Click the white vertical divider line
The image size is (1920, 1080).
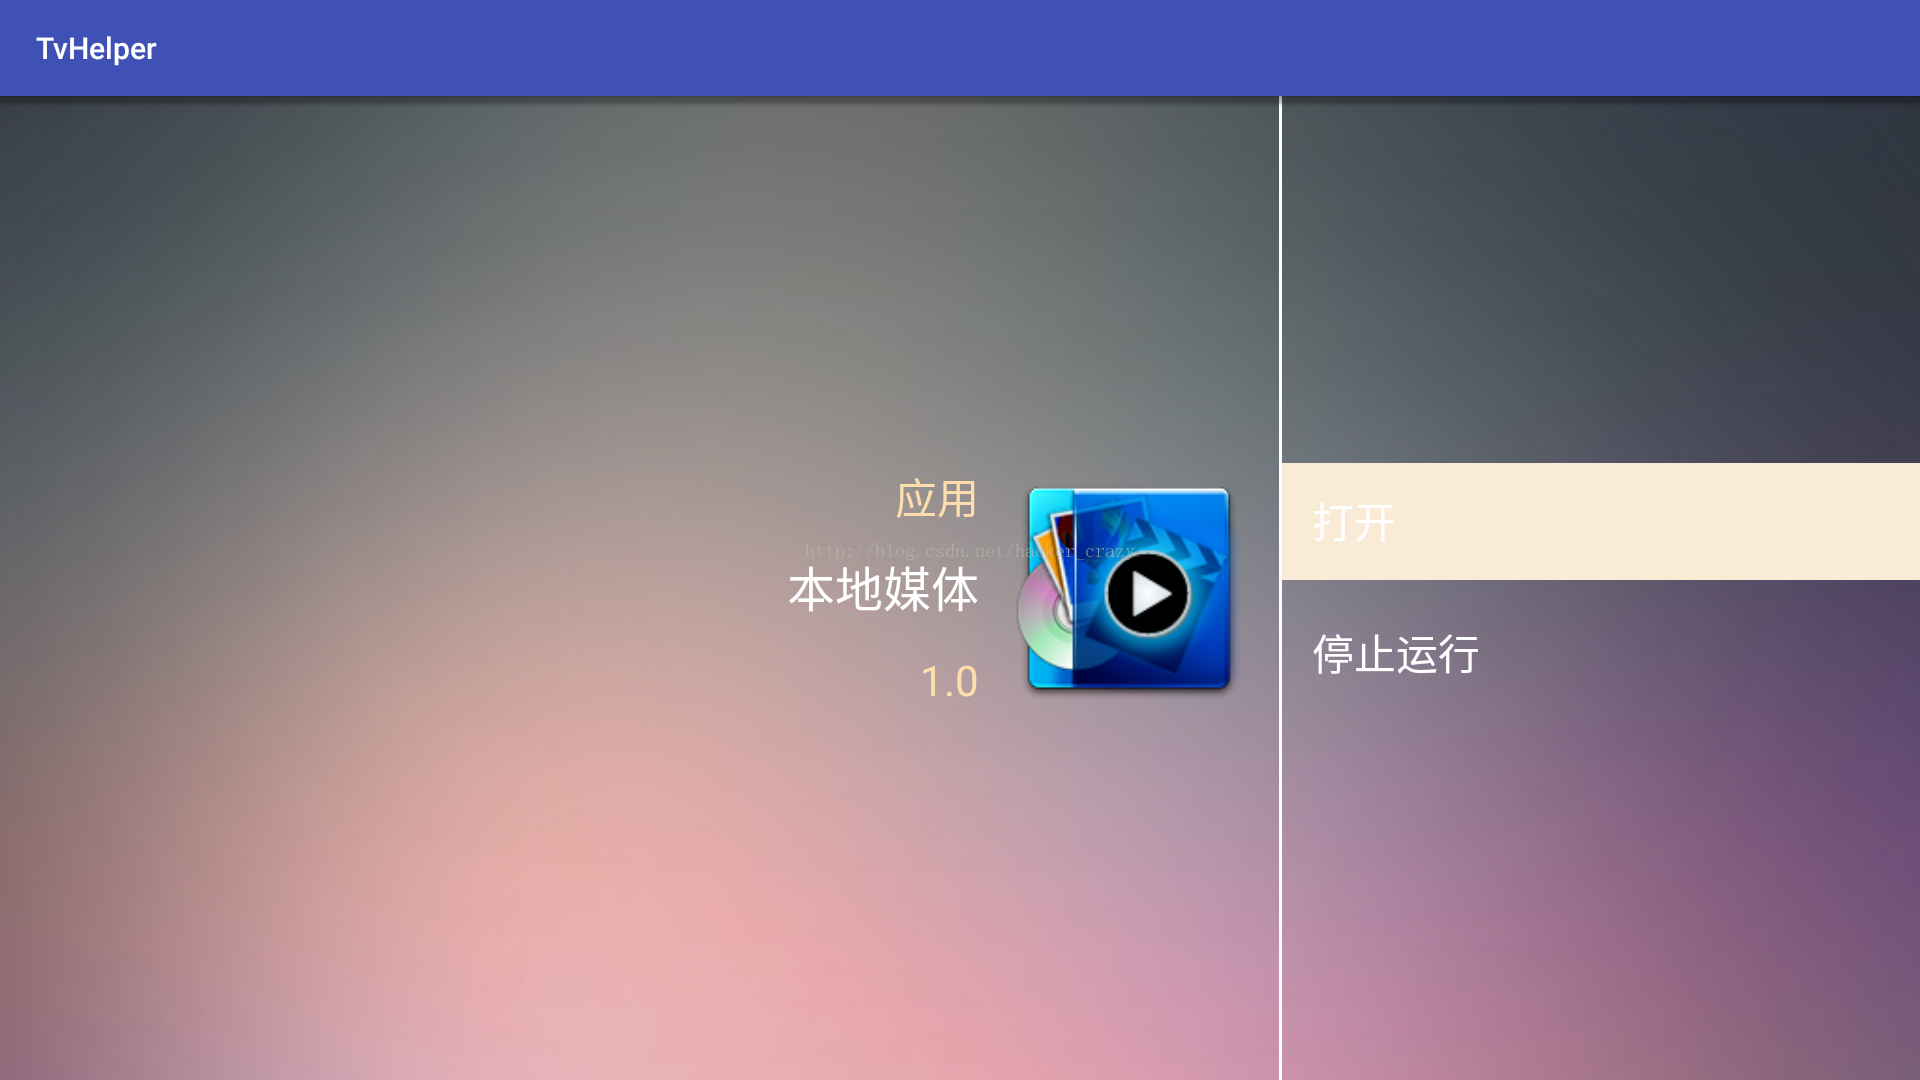[x=1280, y=588]
